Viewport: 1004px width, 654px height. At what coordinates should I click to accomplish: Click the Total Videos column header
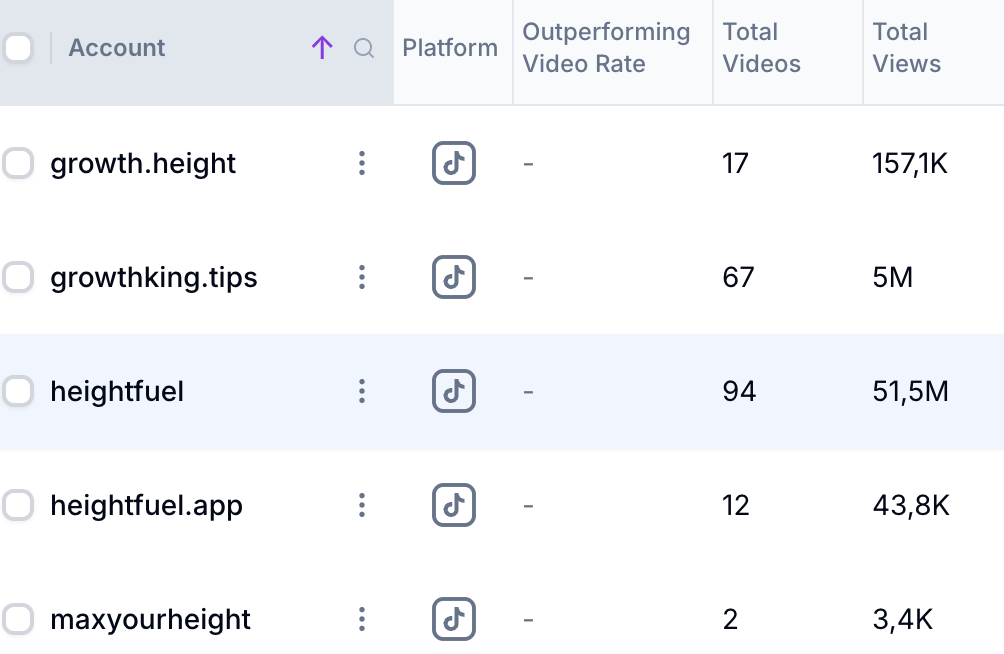[x=762, y=48]
